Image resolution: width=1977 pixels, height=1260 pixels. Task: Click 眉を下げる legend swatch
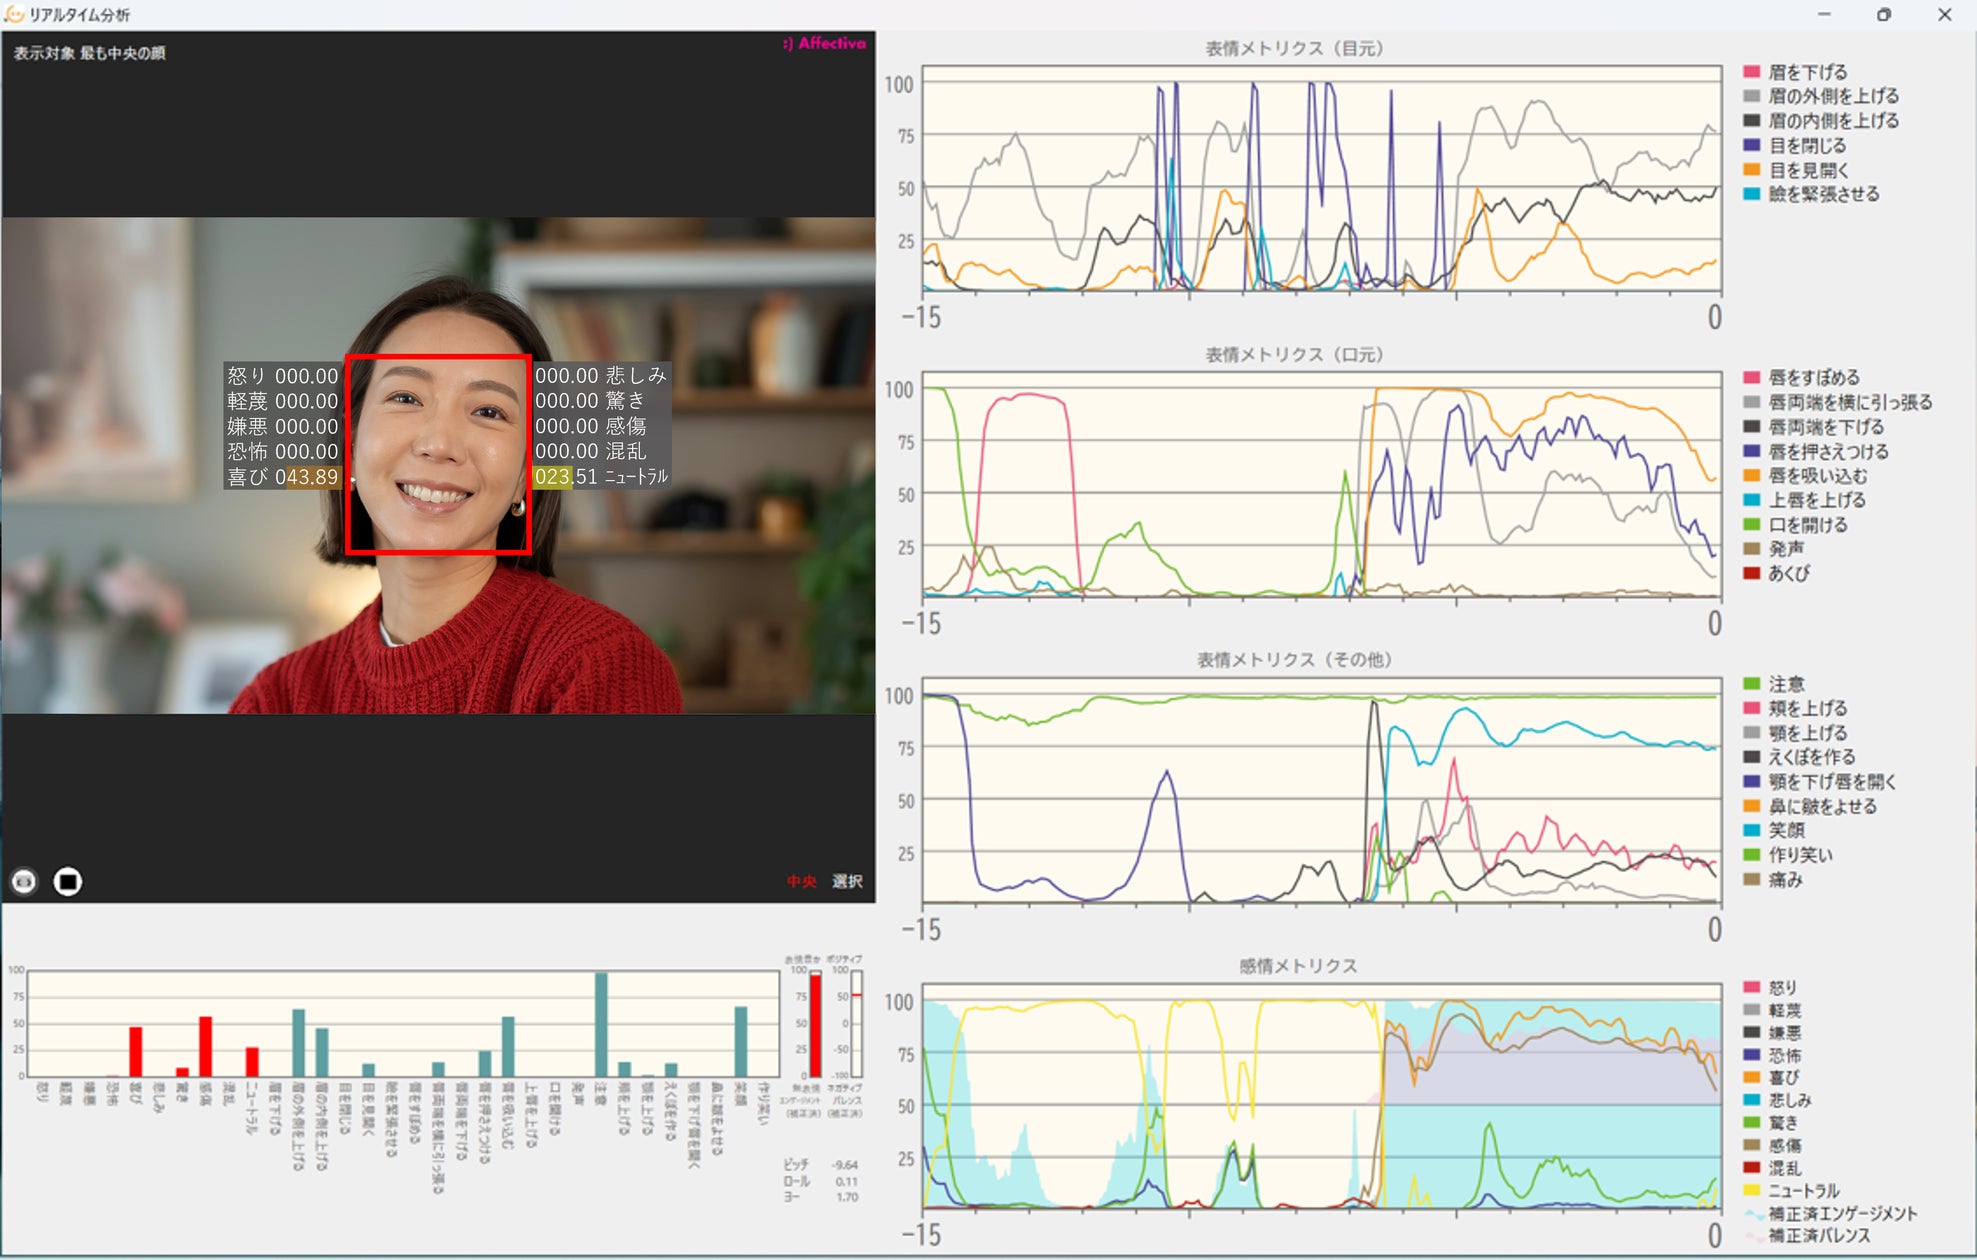[x=1751, y=72]
